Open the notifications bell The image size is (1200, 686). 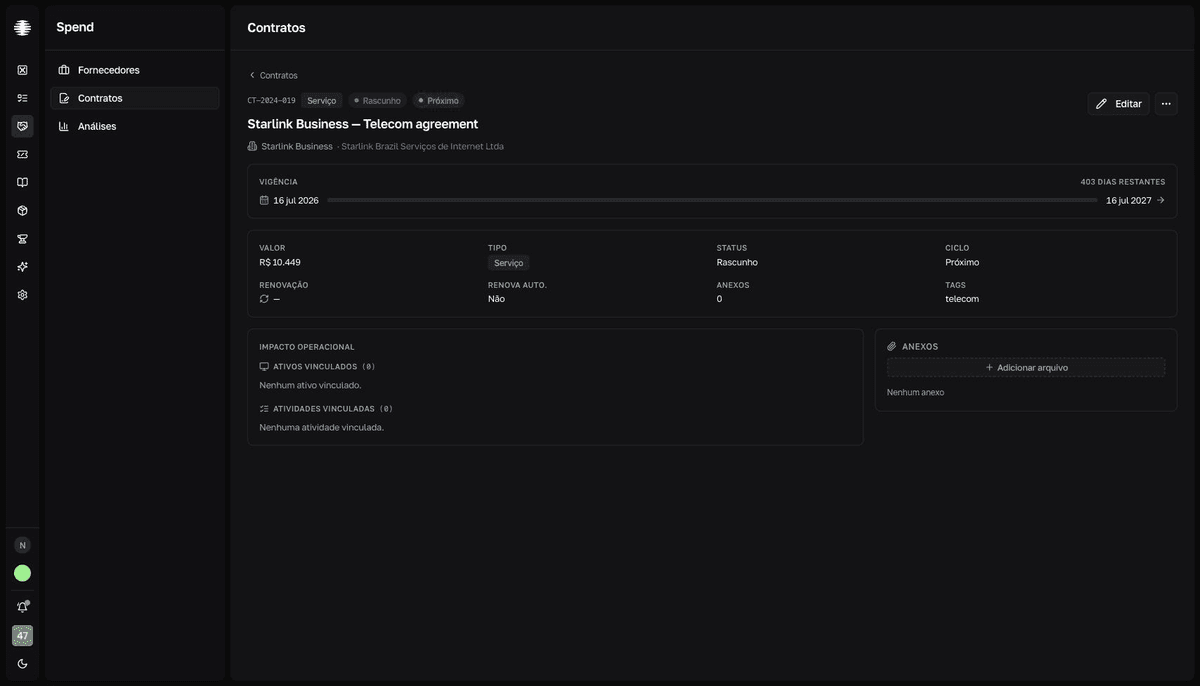22,607
